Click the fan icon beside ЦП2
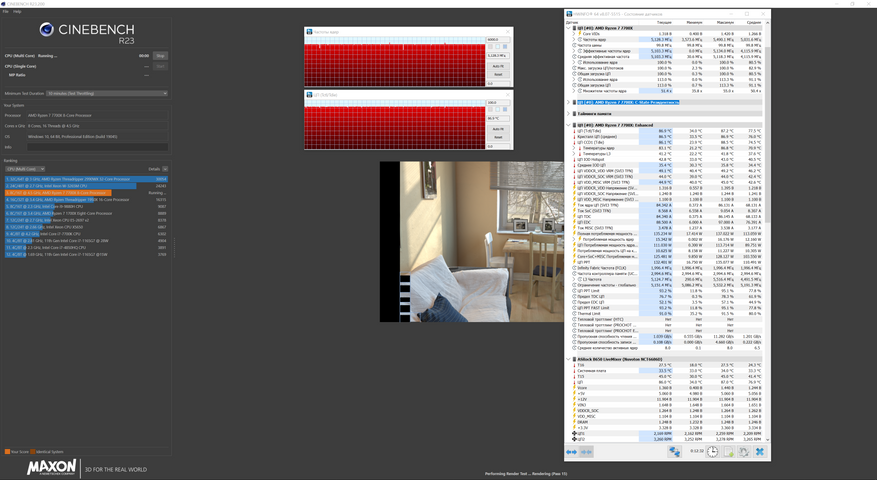Screen dimensions: 877x480 pyautogui.click(x=574, y=439)
